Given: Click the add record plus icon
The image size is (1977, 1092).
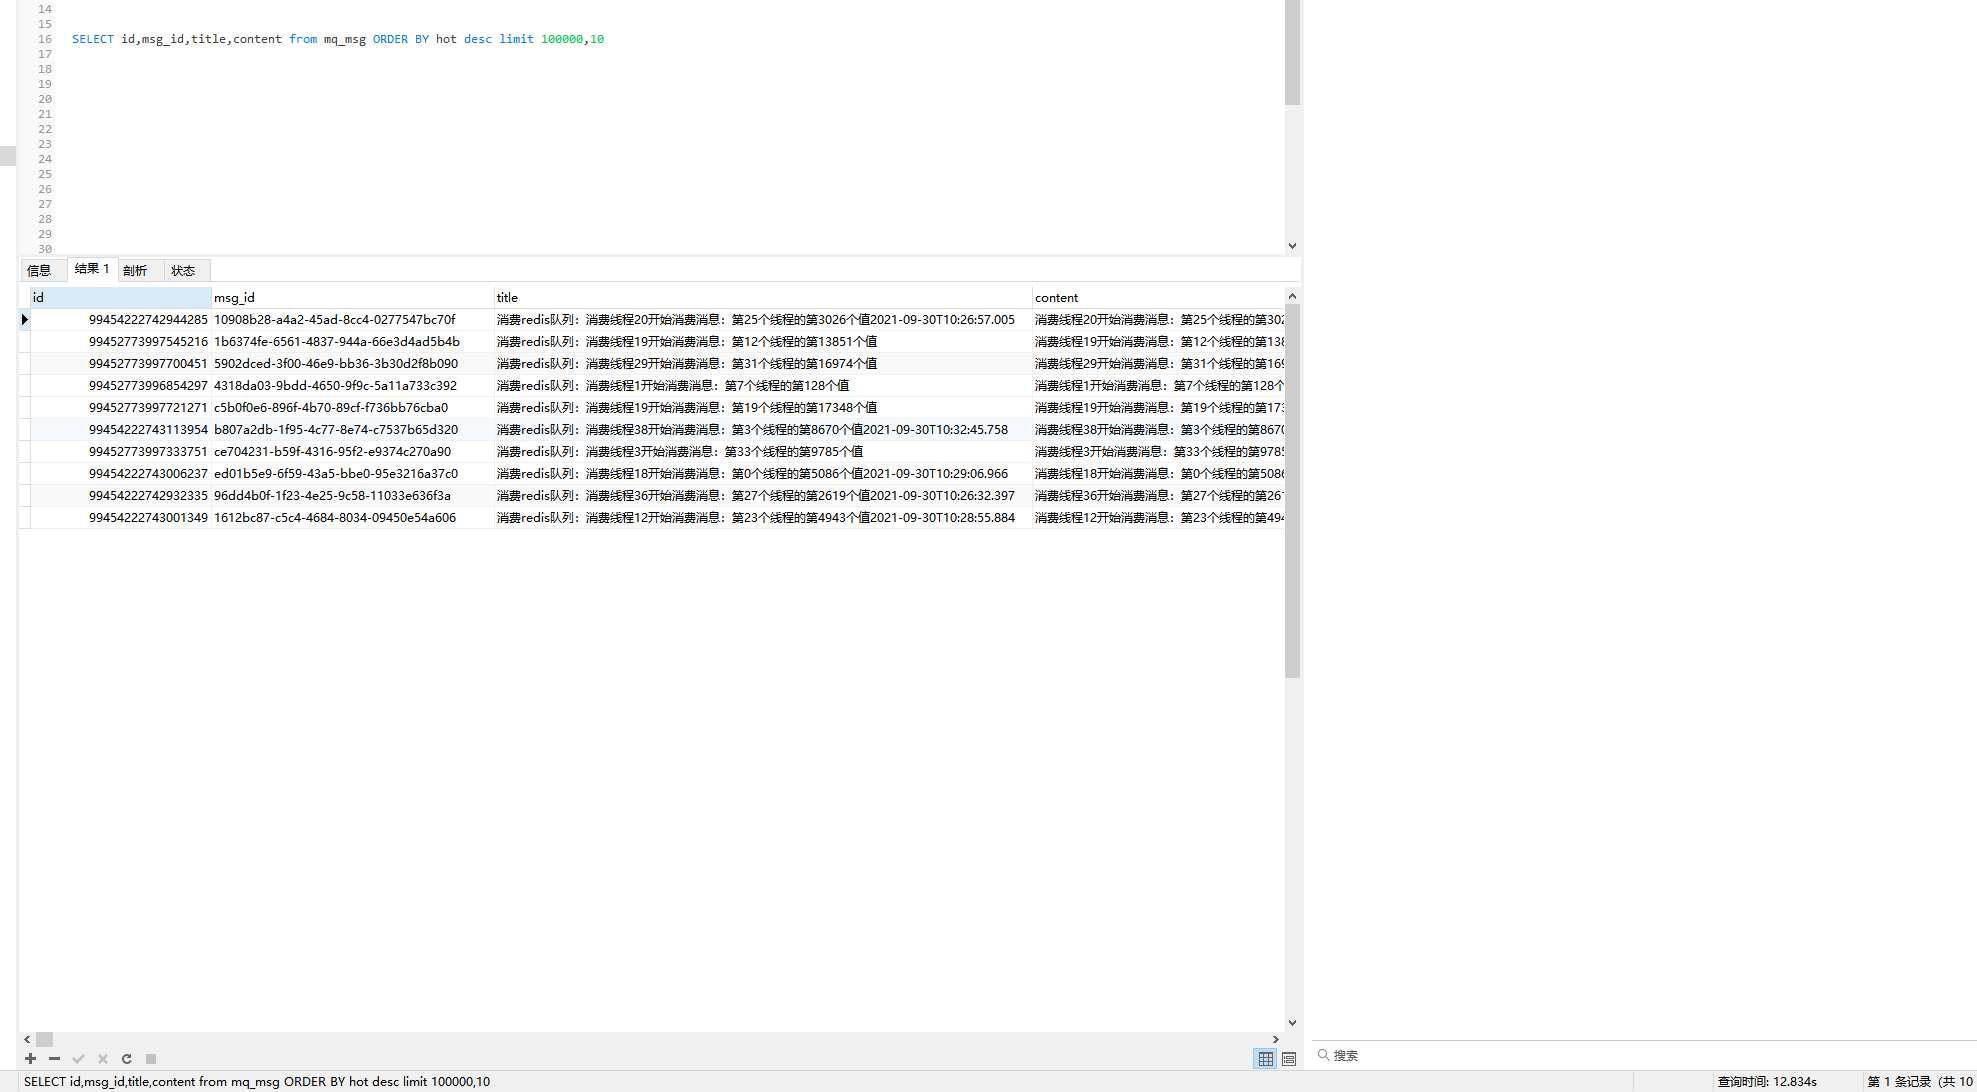Looking at the screenshot, I should 30,1058.
